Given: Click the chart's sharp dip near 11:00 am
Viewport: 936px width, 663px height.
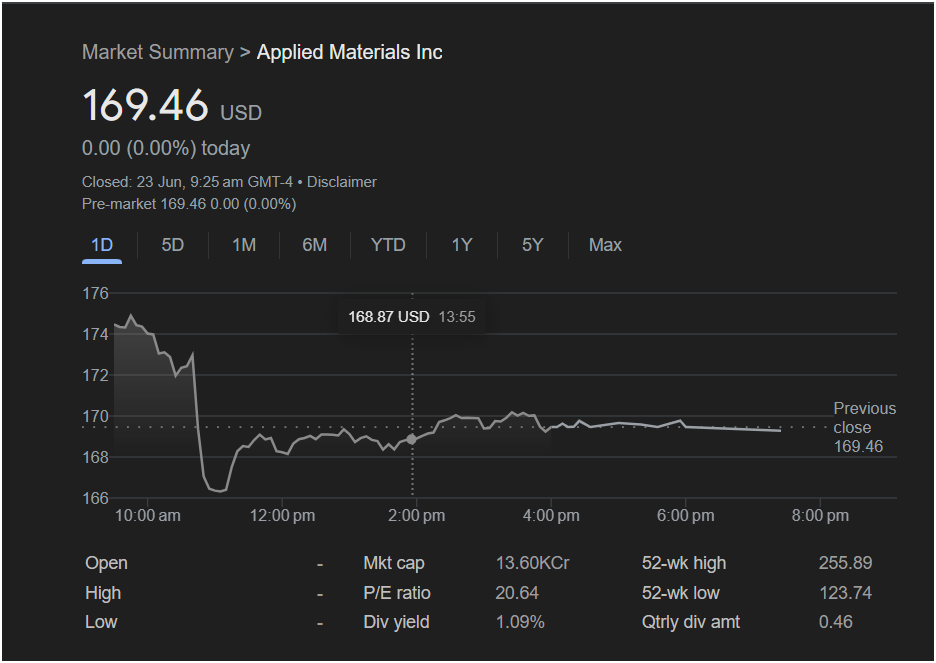Looking at the screenshot, I should (220, 490).
